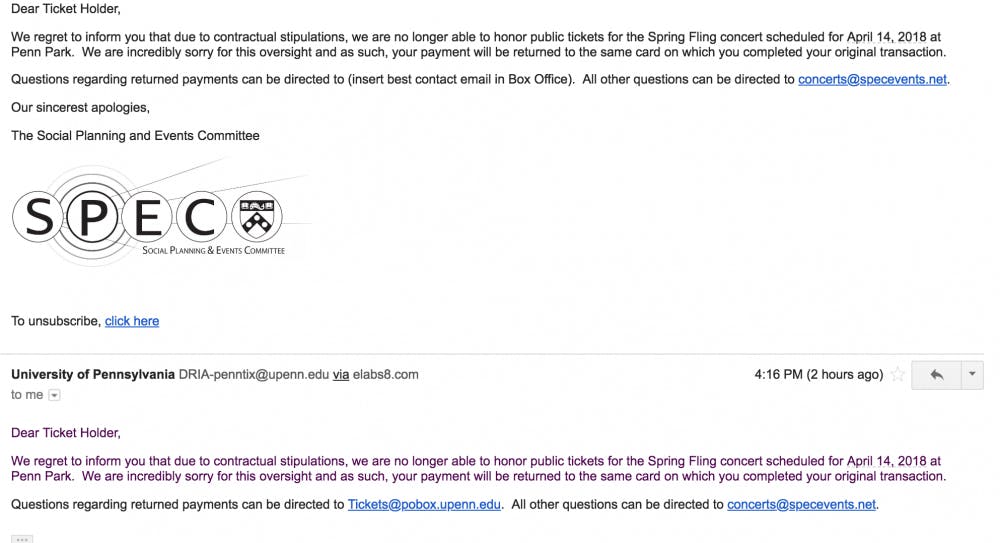Click the sender name University of Pennsylvania
Screen dimensions: 1000x543
[93, 375]
